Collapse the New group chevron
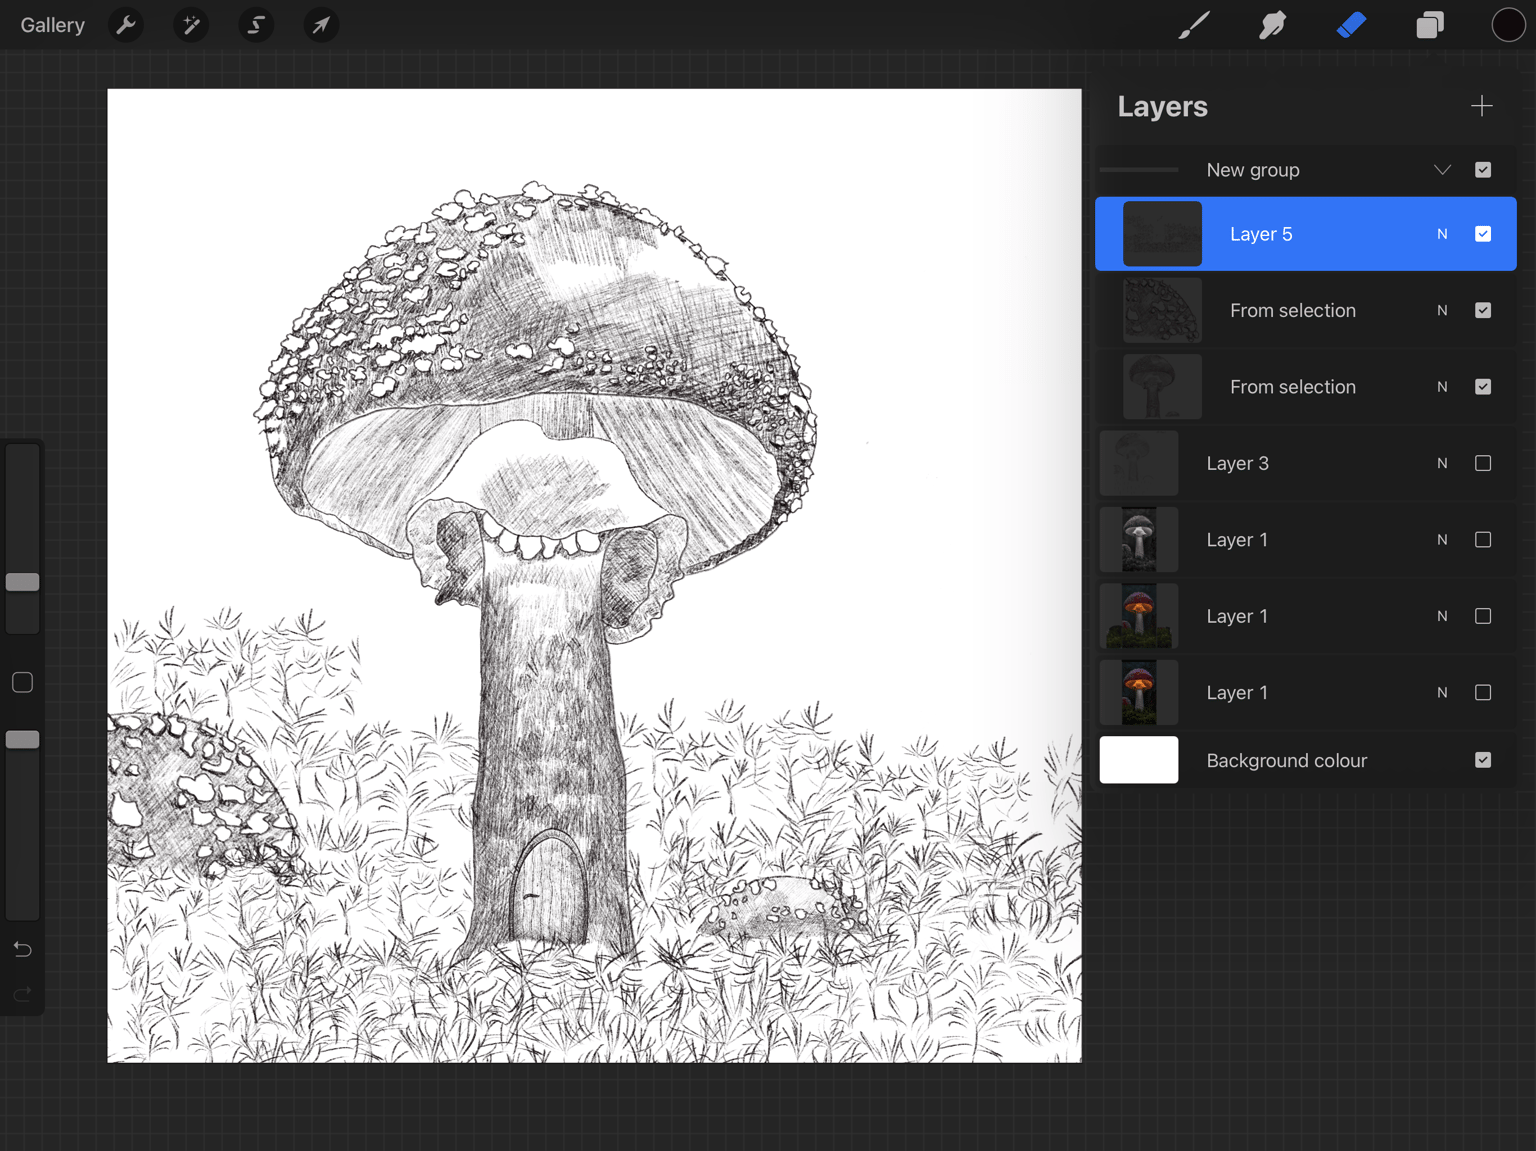The height and width of the screenshot is (1151, 1536). [1442, 170]
